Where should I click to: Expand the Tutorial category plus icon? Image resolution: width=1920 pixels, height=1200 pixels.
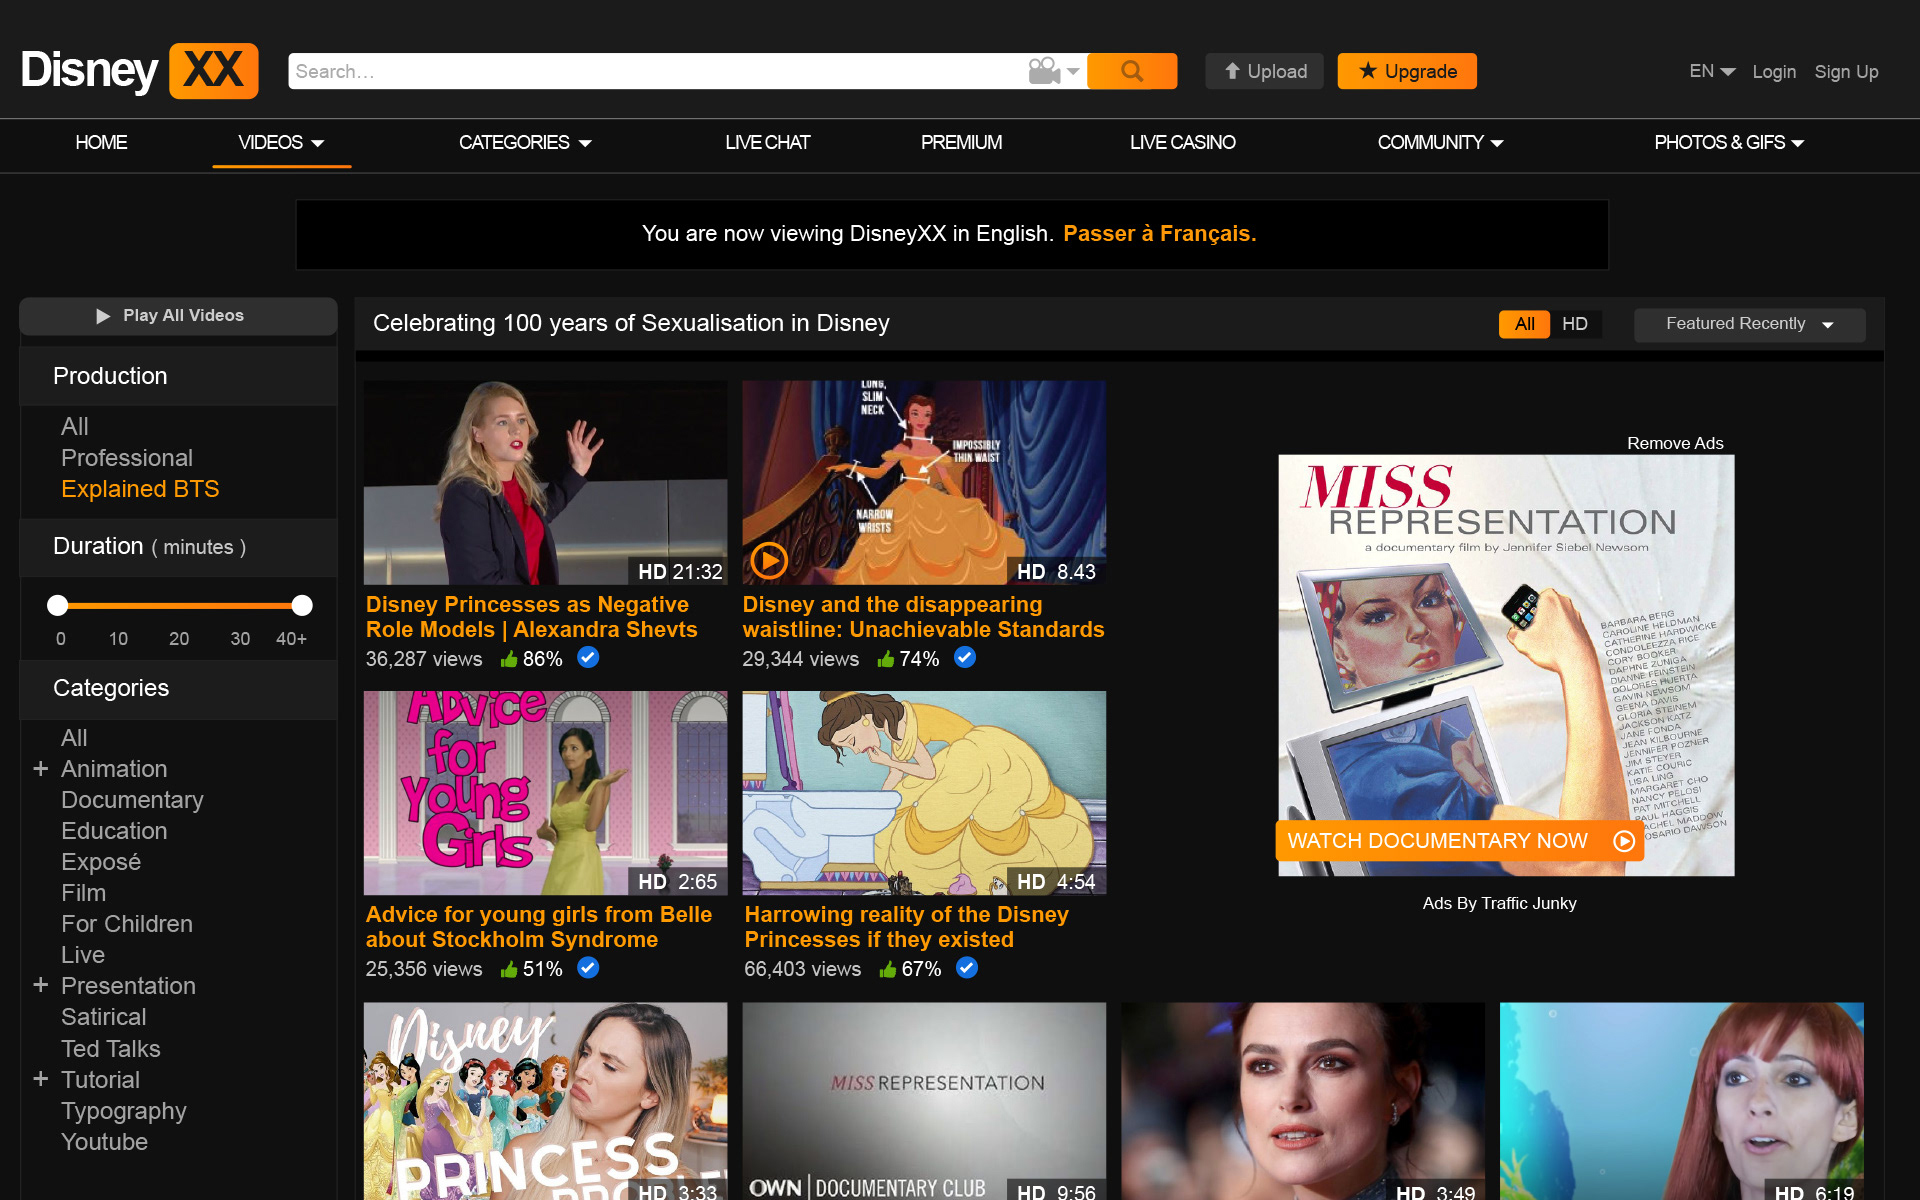(41, 1079)
